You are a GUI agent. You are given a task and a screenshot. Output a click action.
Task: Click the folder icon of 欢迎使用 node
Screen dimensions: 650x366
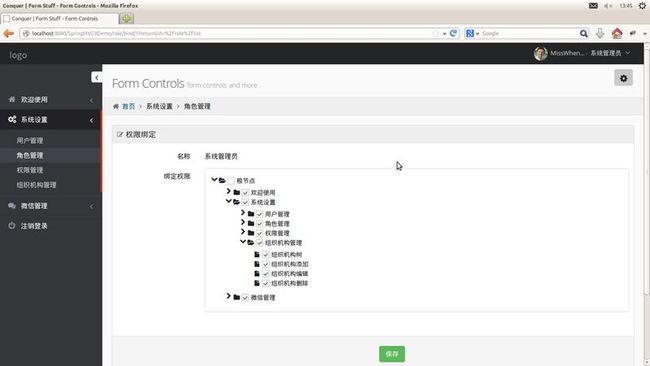(x=237, y=192)
